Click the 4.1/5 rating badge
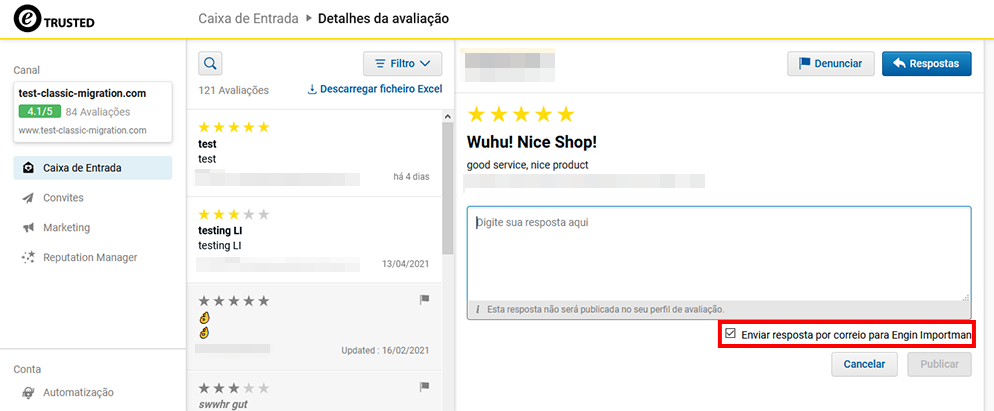This screenshot has width=994, height=411. [40, 112]
